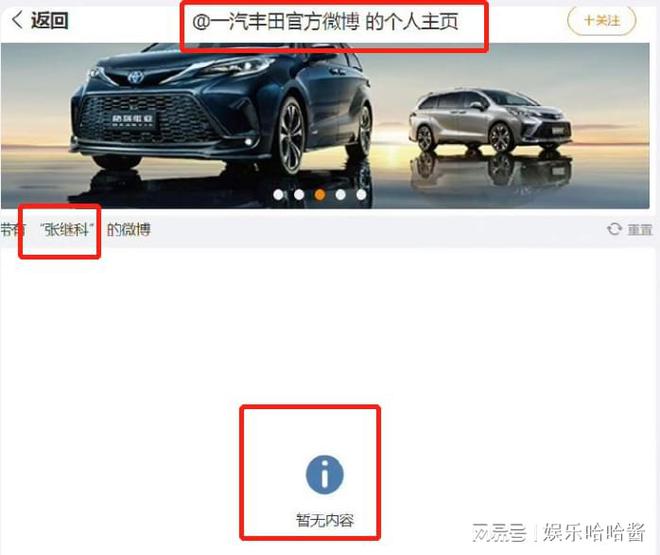Click the back chevron arrow icon

17,20
